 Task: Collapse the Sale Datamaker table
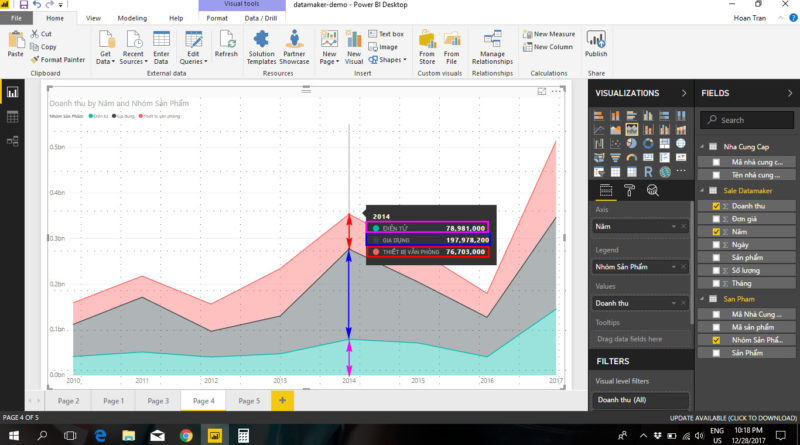coord(704,190)
